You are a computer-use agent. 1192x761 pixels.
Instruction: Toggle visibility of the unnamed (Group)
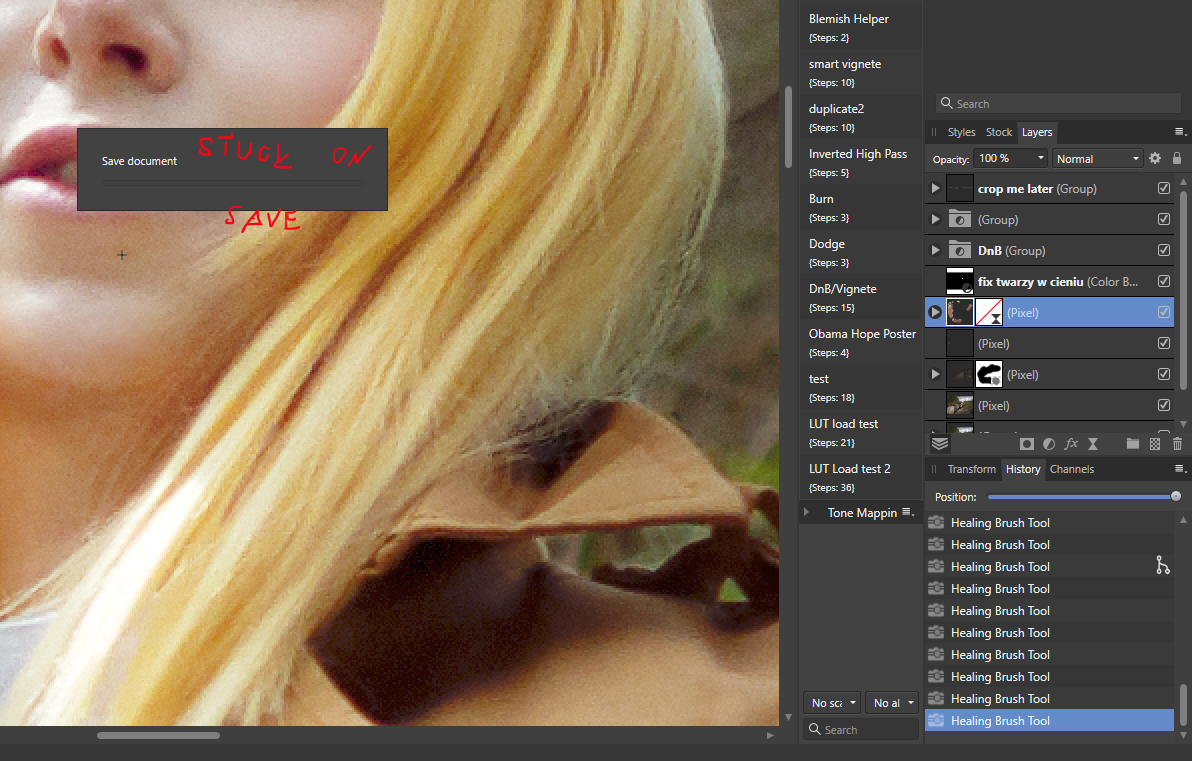[x=1164, y=219]
